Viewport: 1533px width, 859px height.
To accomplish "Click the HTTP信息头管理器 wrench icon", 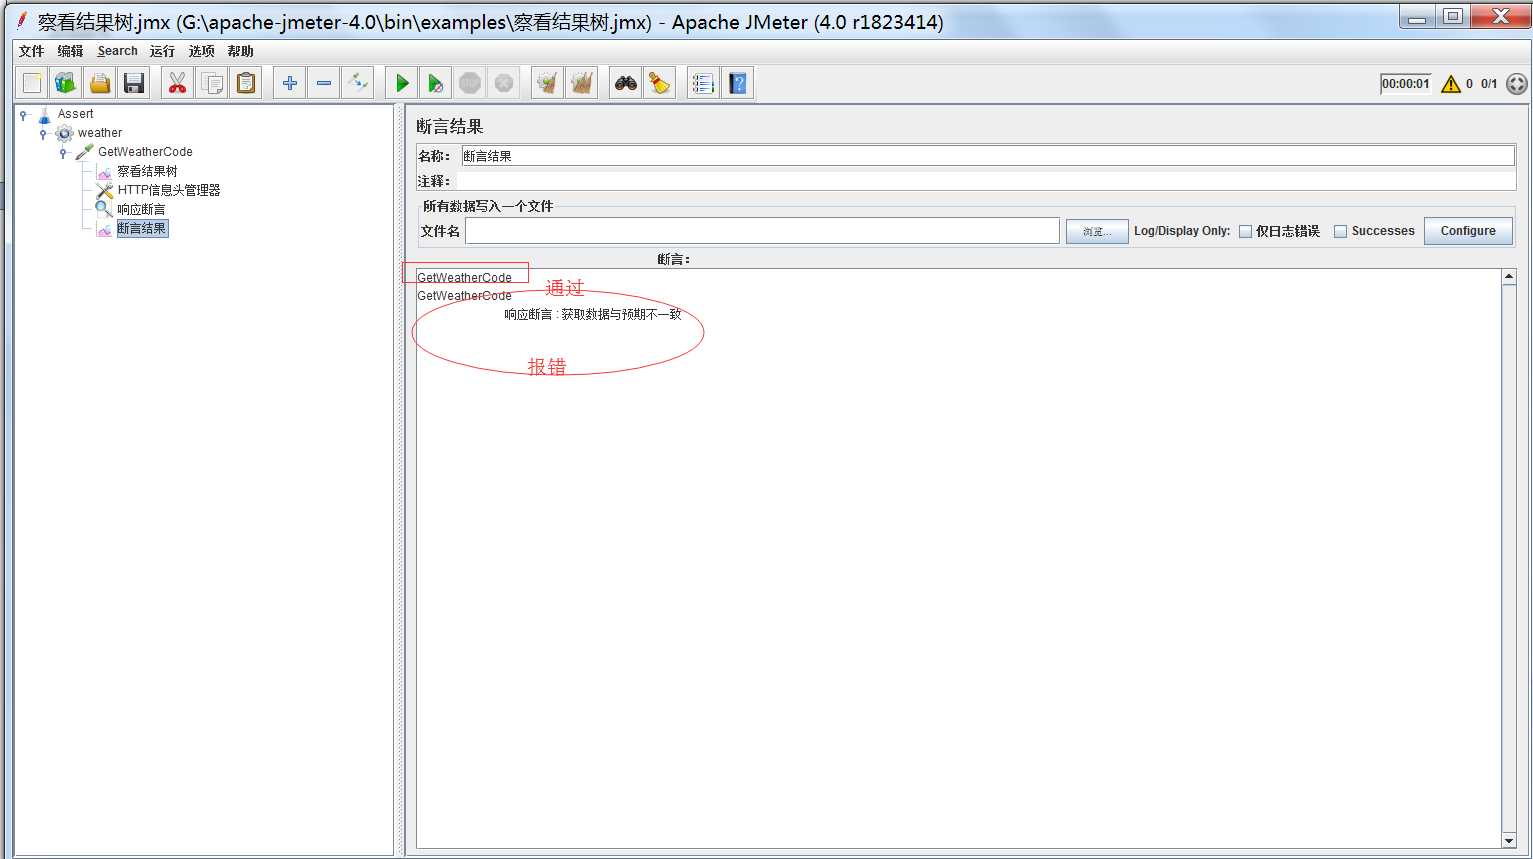I will click(x=104, y=190).
